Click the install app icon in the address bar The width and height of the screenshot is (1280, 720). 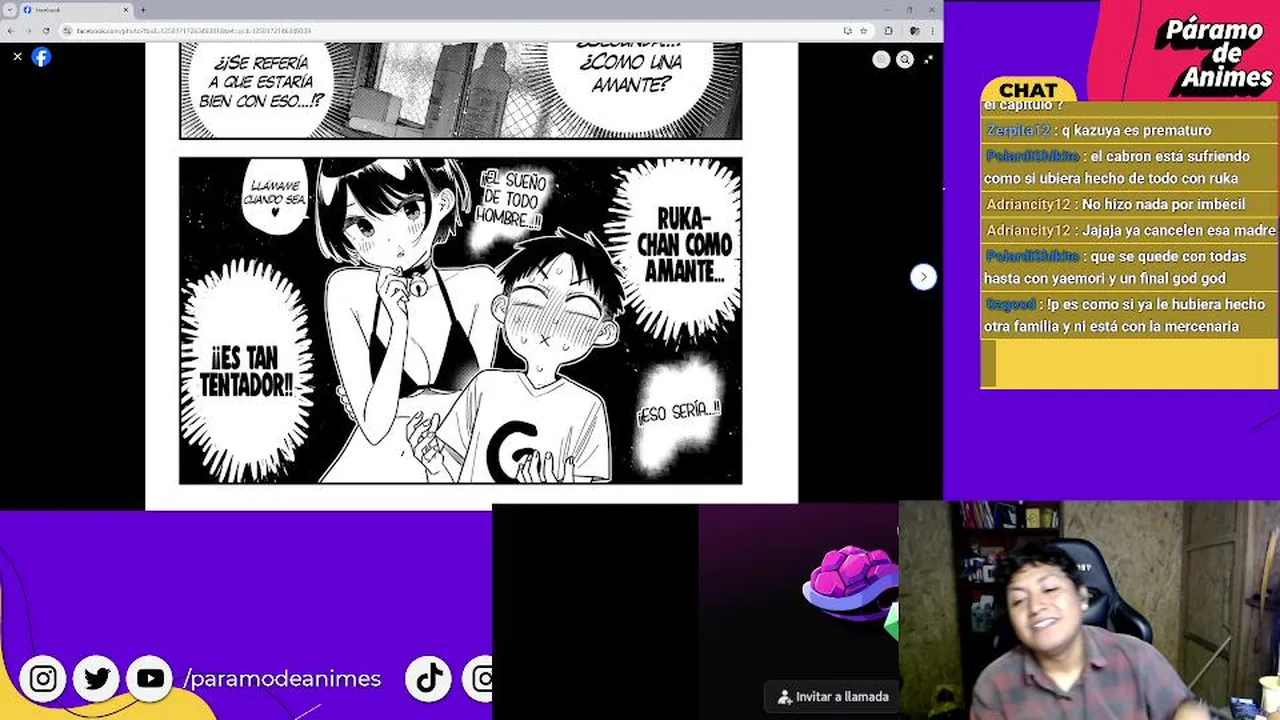847,31
